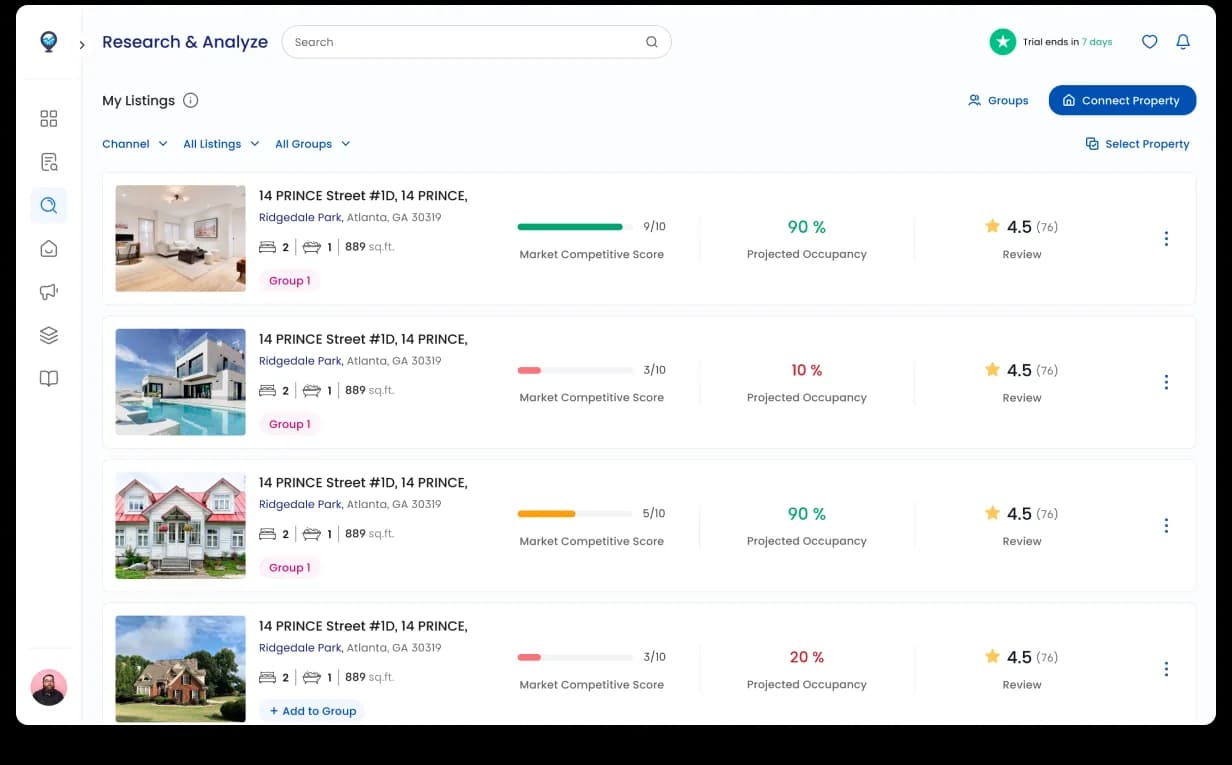1232x765 pixels.
Task: Click the Group 1 tag on the 9/10 listing
Action: [x=289, y=281]
